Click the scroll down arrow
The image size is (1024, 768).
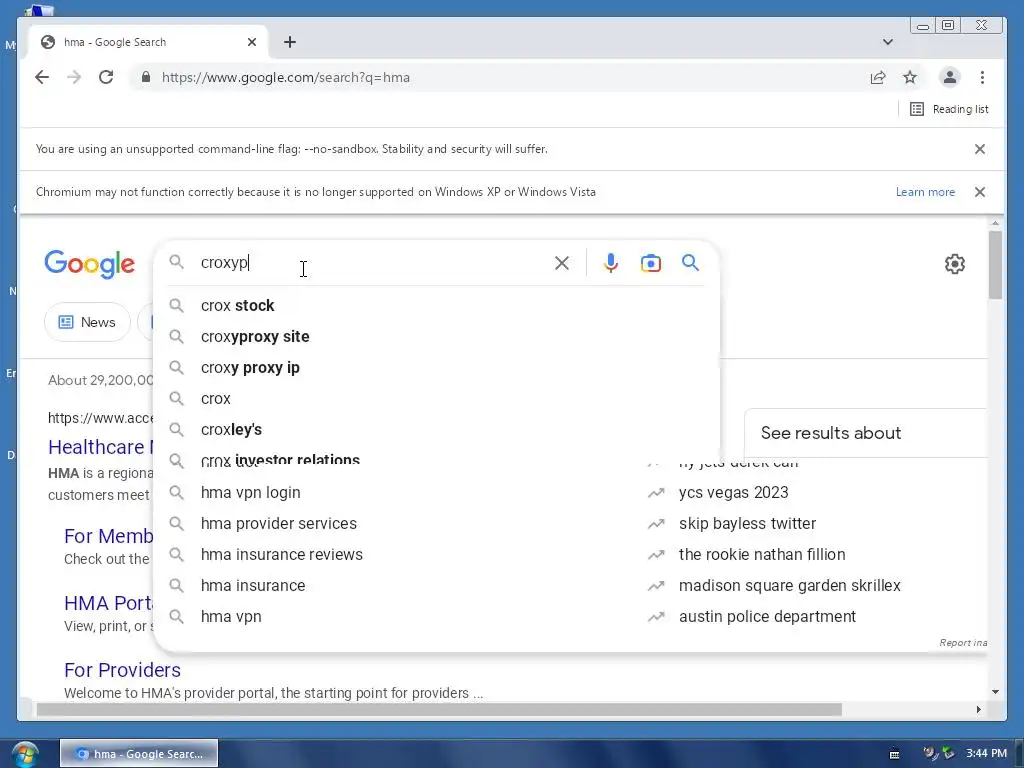[x=995, y=692]
